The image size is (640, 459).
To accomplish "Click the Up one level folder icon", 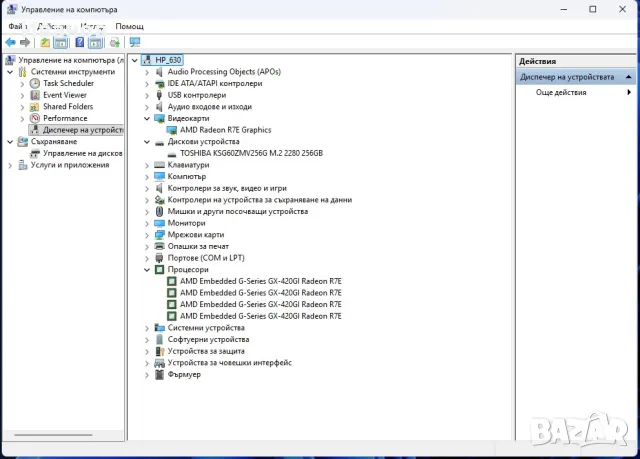I will [x=45, y=42].
